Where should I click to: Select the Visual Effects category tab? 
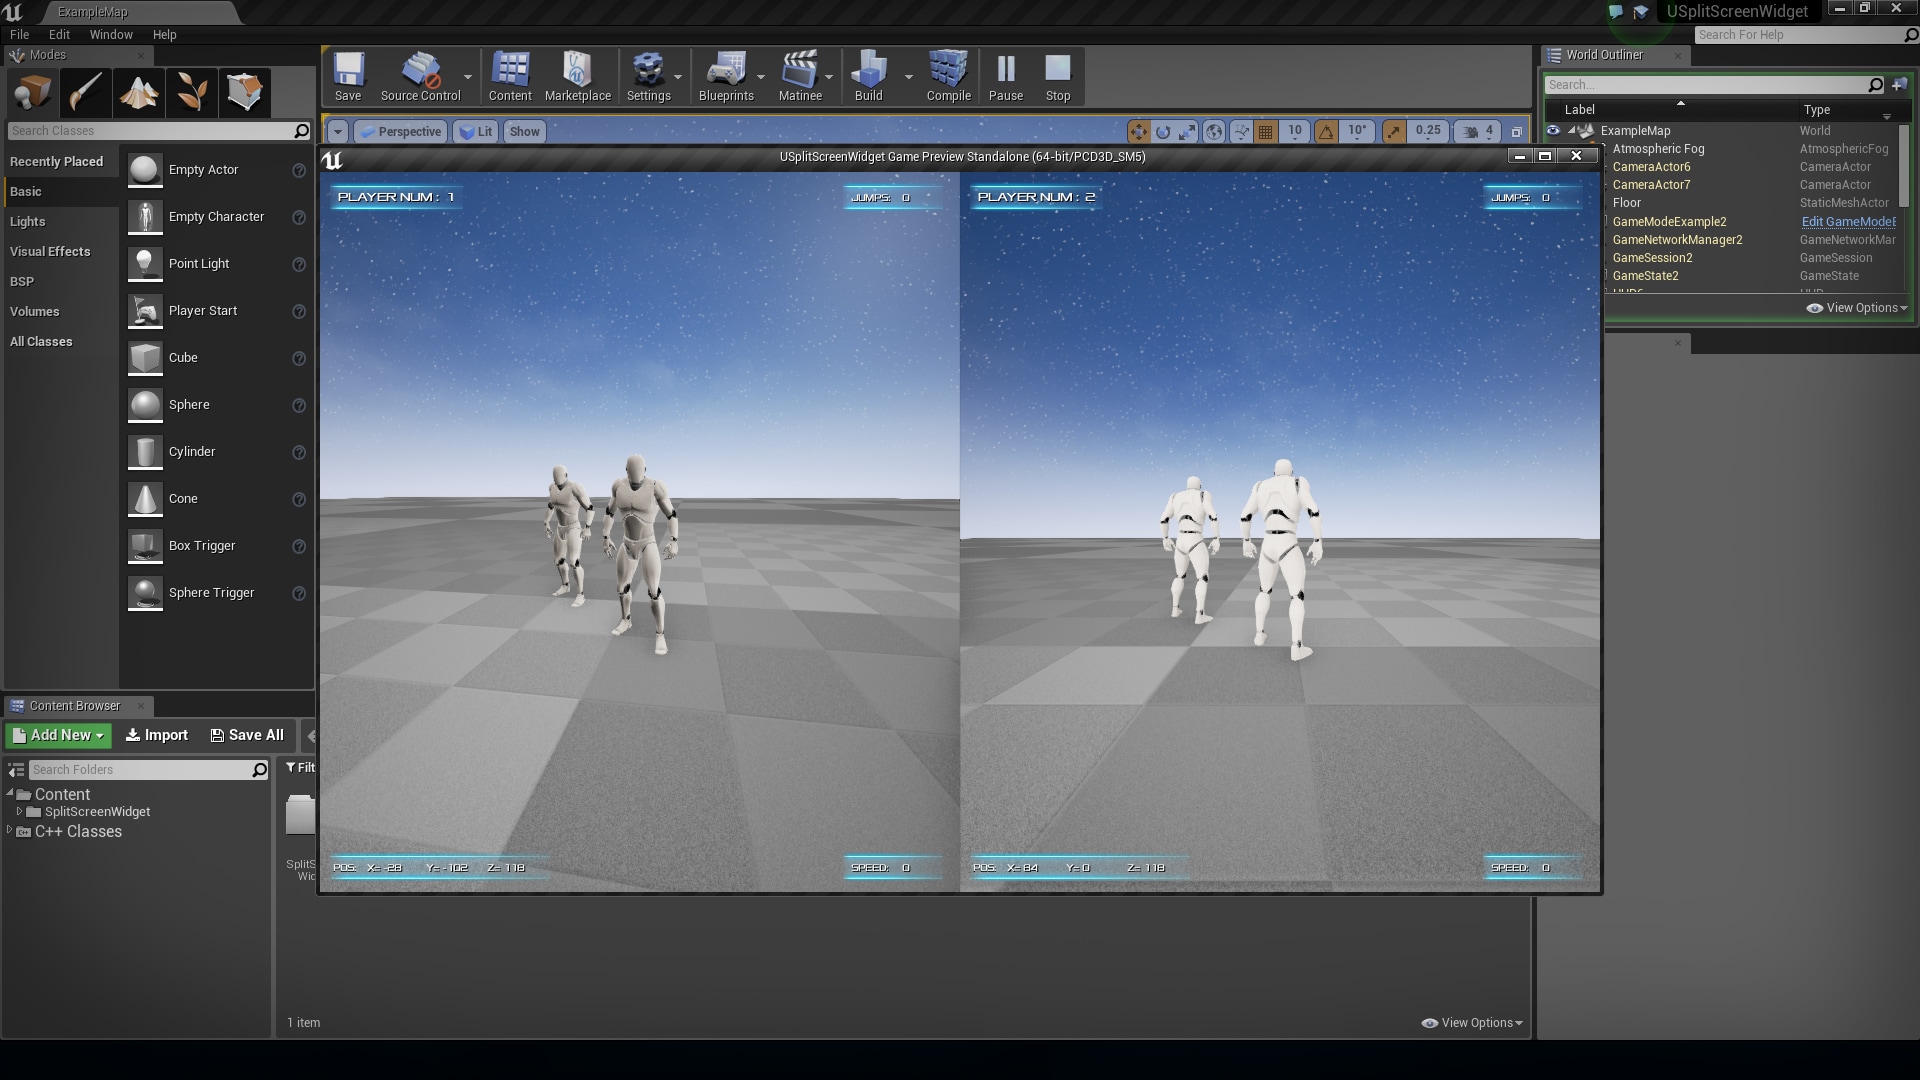[x=50, y=251]
